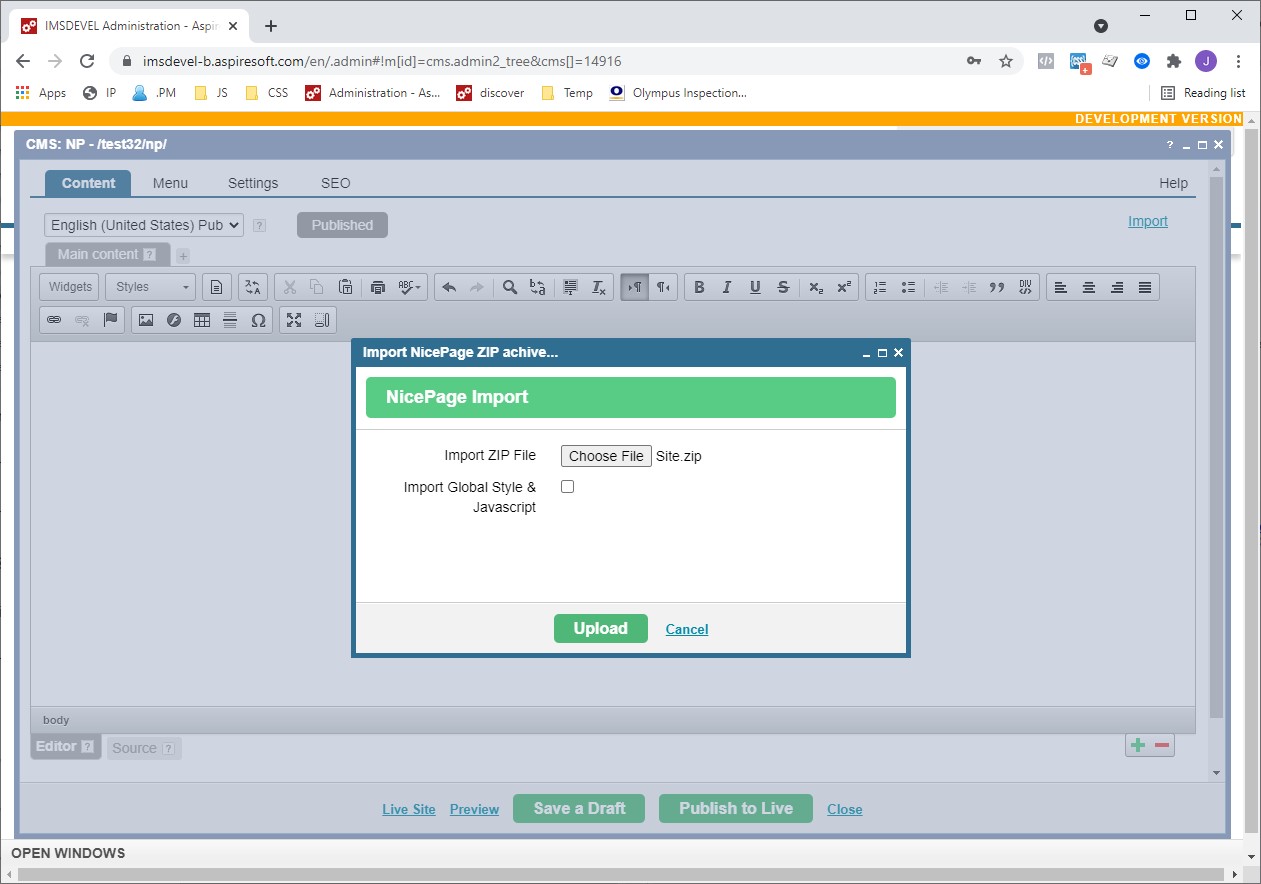Open the Widgets menu

click(x=70, y=288)
